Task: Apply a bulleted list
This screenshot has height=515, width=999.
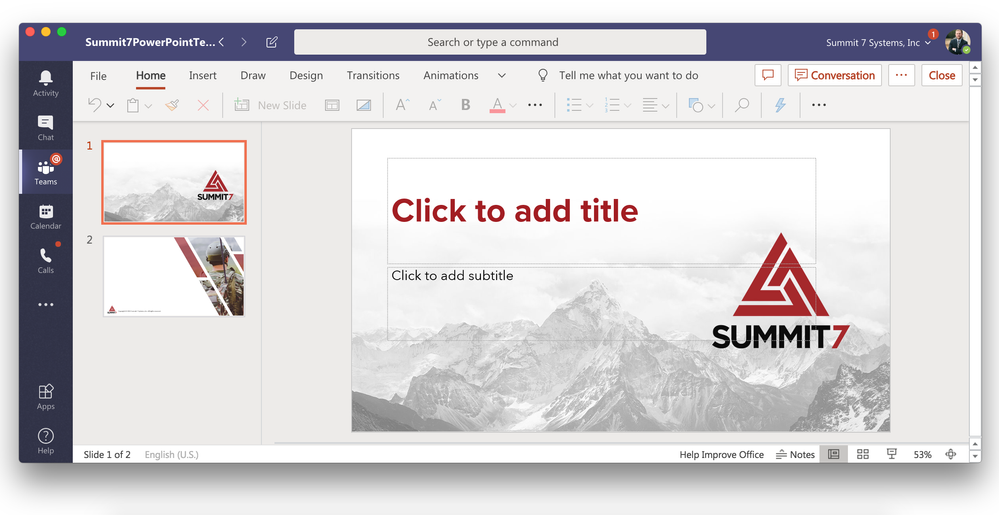Action: (x=575, y=105)
